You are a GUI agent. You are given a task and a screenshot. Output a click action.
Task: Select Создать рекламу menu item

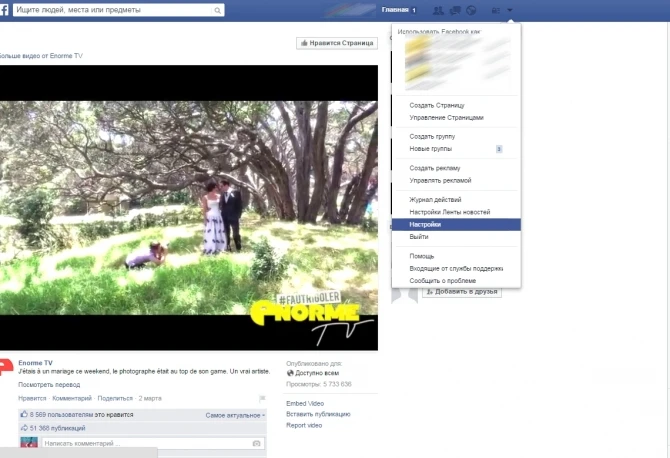435,168
